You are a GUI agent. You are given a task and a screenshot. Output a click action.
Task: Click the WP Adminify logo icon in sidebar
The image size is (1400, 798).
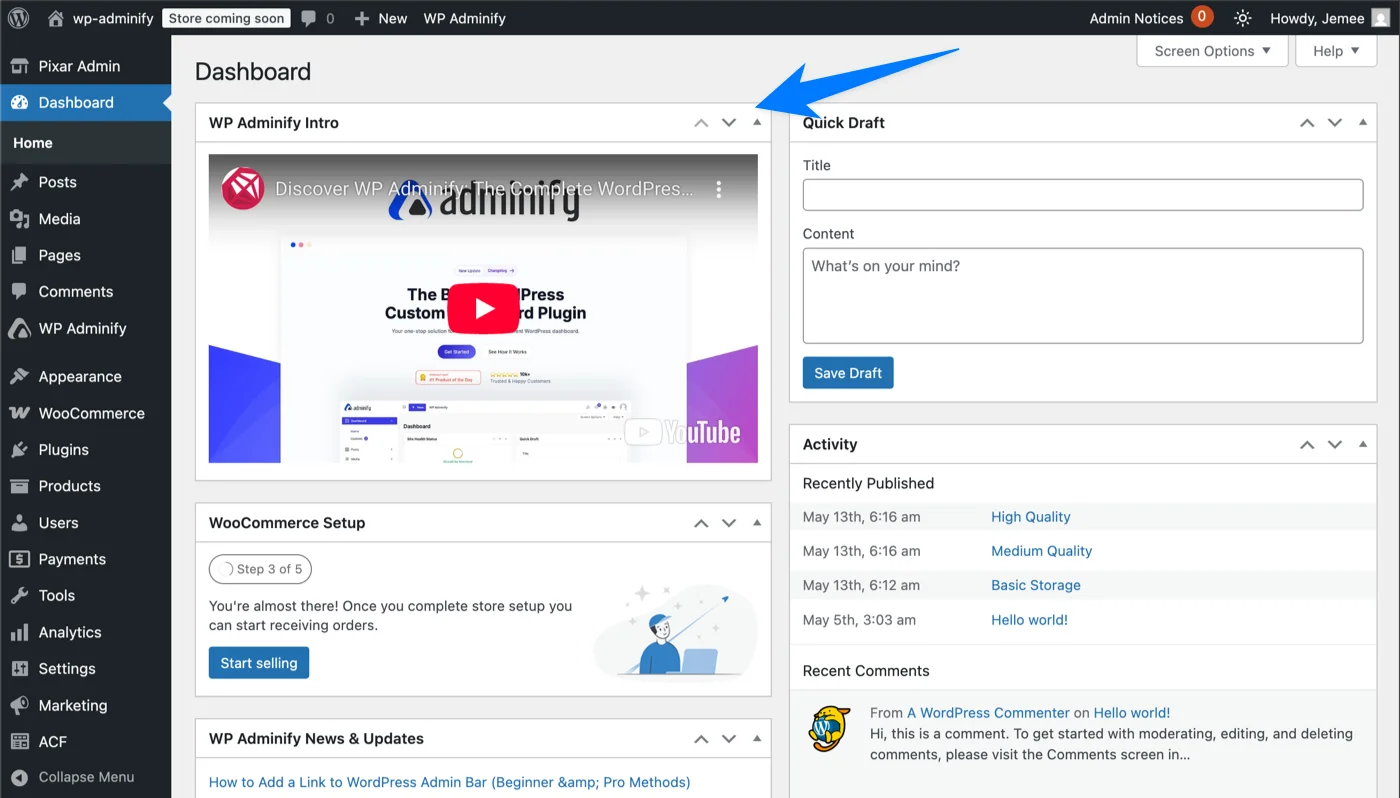19,328
